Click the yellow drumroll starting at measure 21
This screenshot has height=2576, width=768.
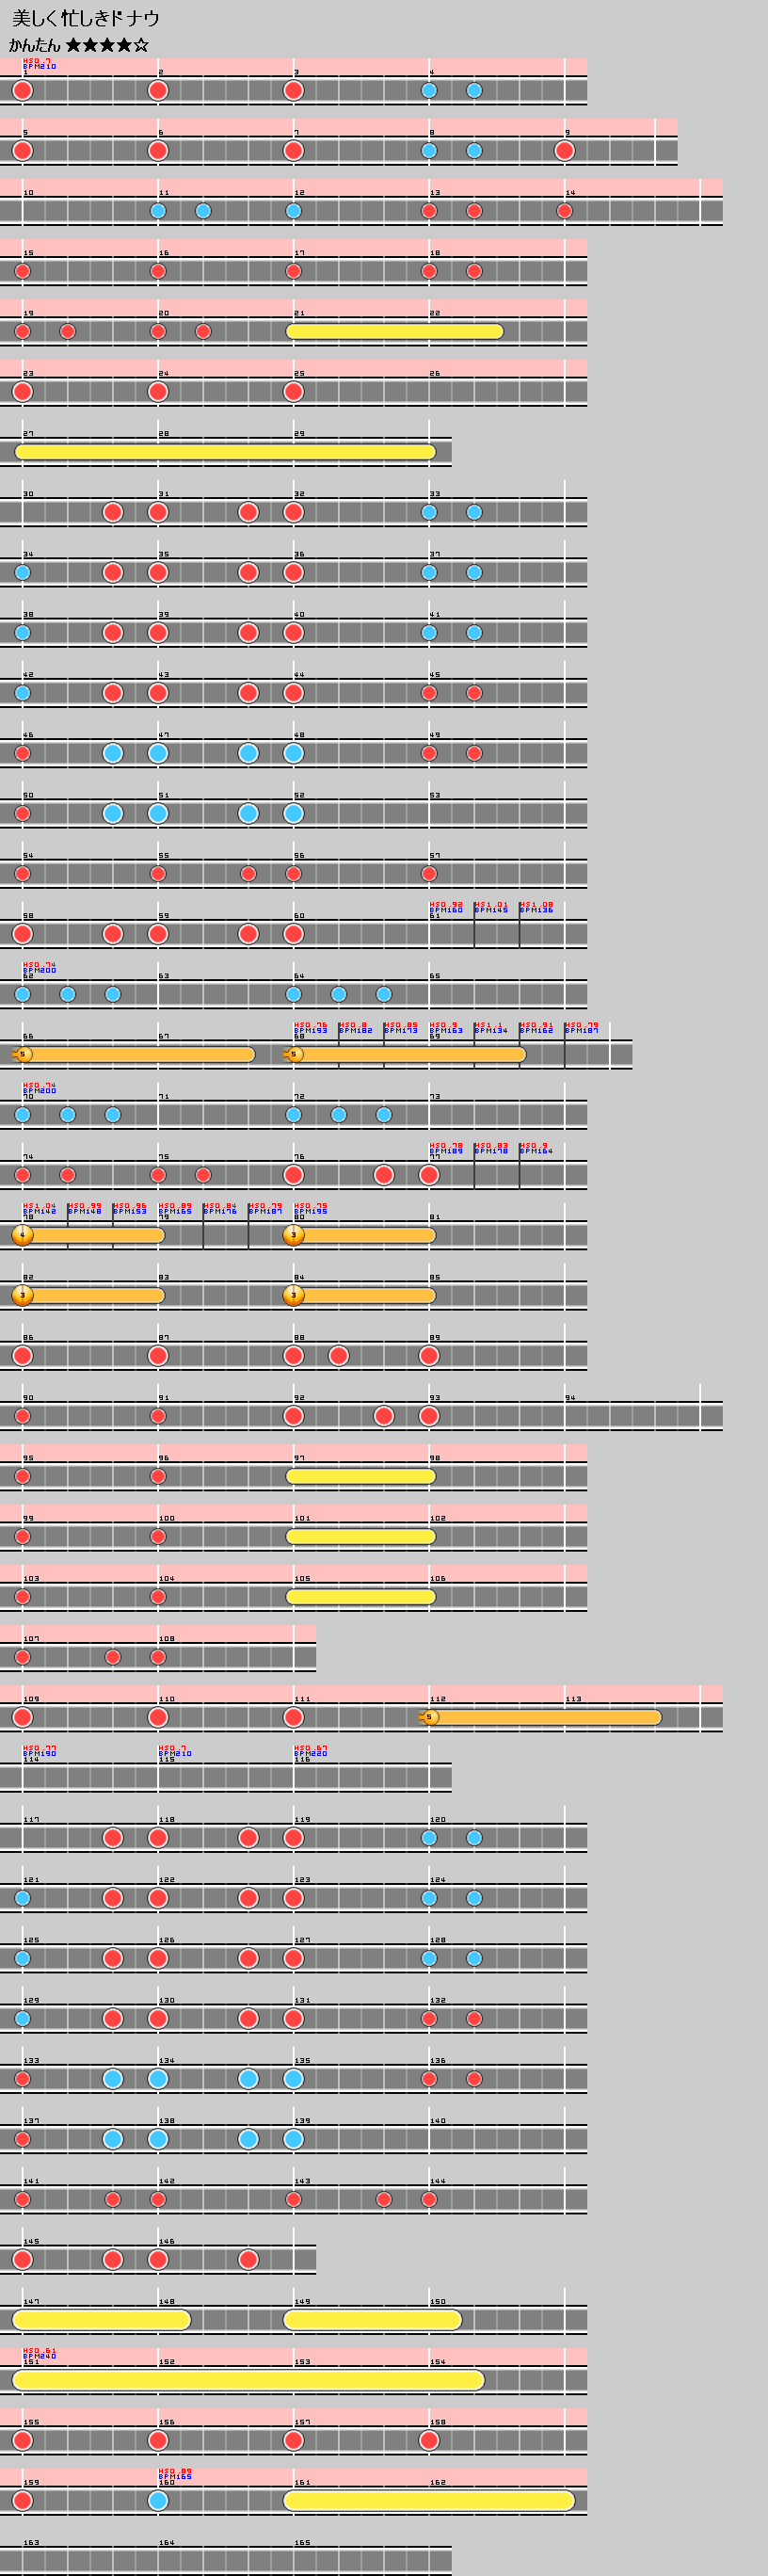click(395, 331)
